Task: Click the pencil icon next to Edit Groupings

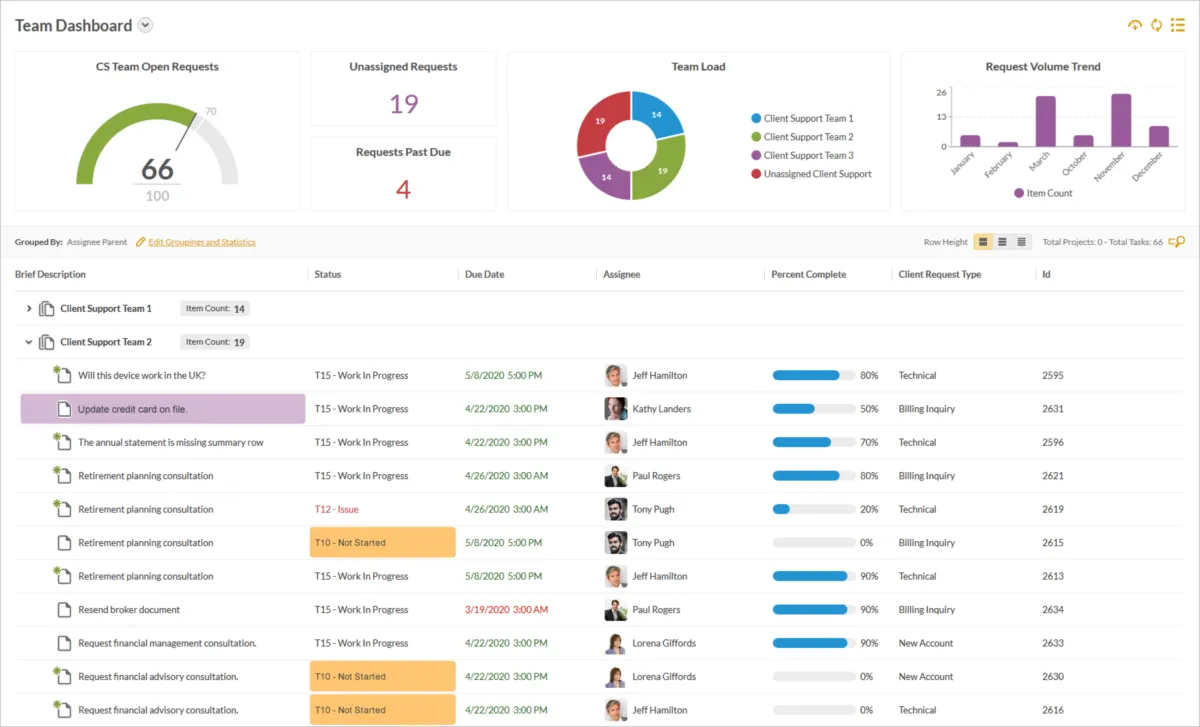Action: [x=141, y=242]
